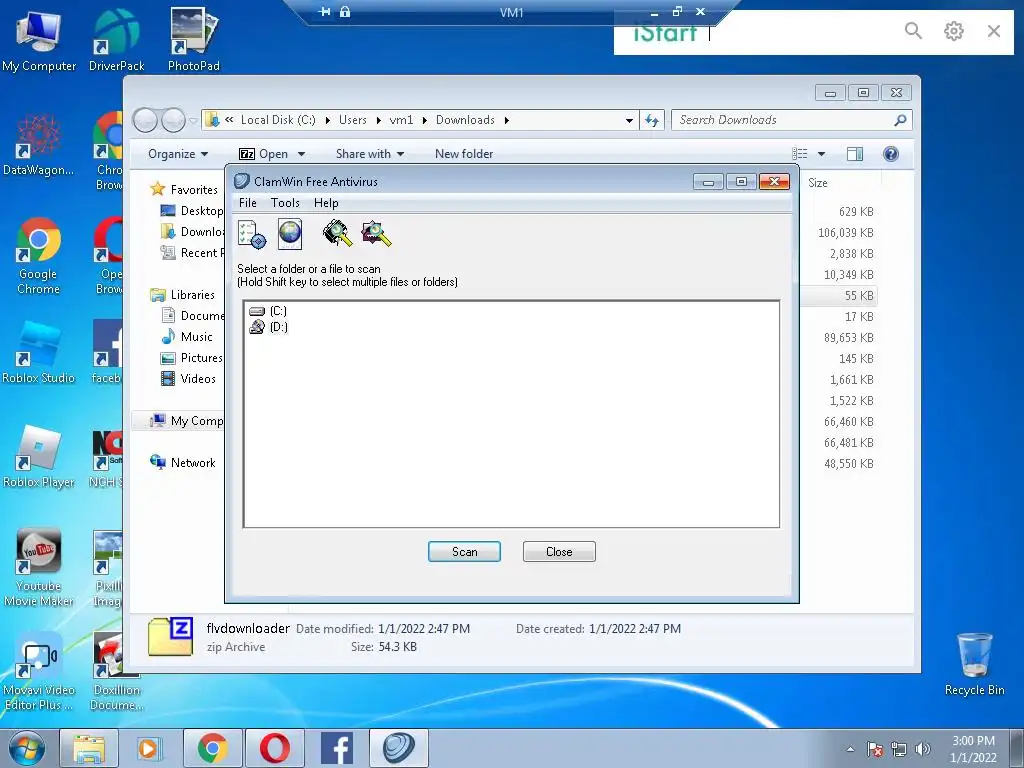Click the Explorer view options icon
This screenshot has width=1024, height=768.
[x=800, y=154]
